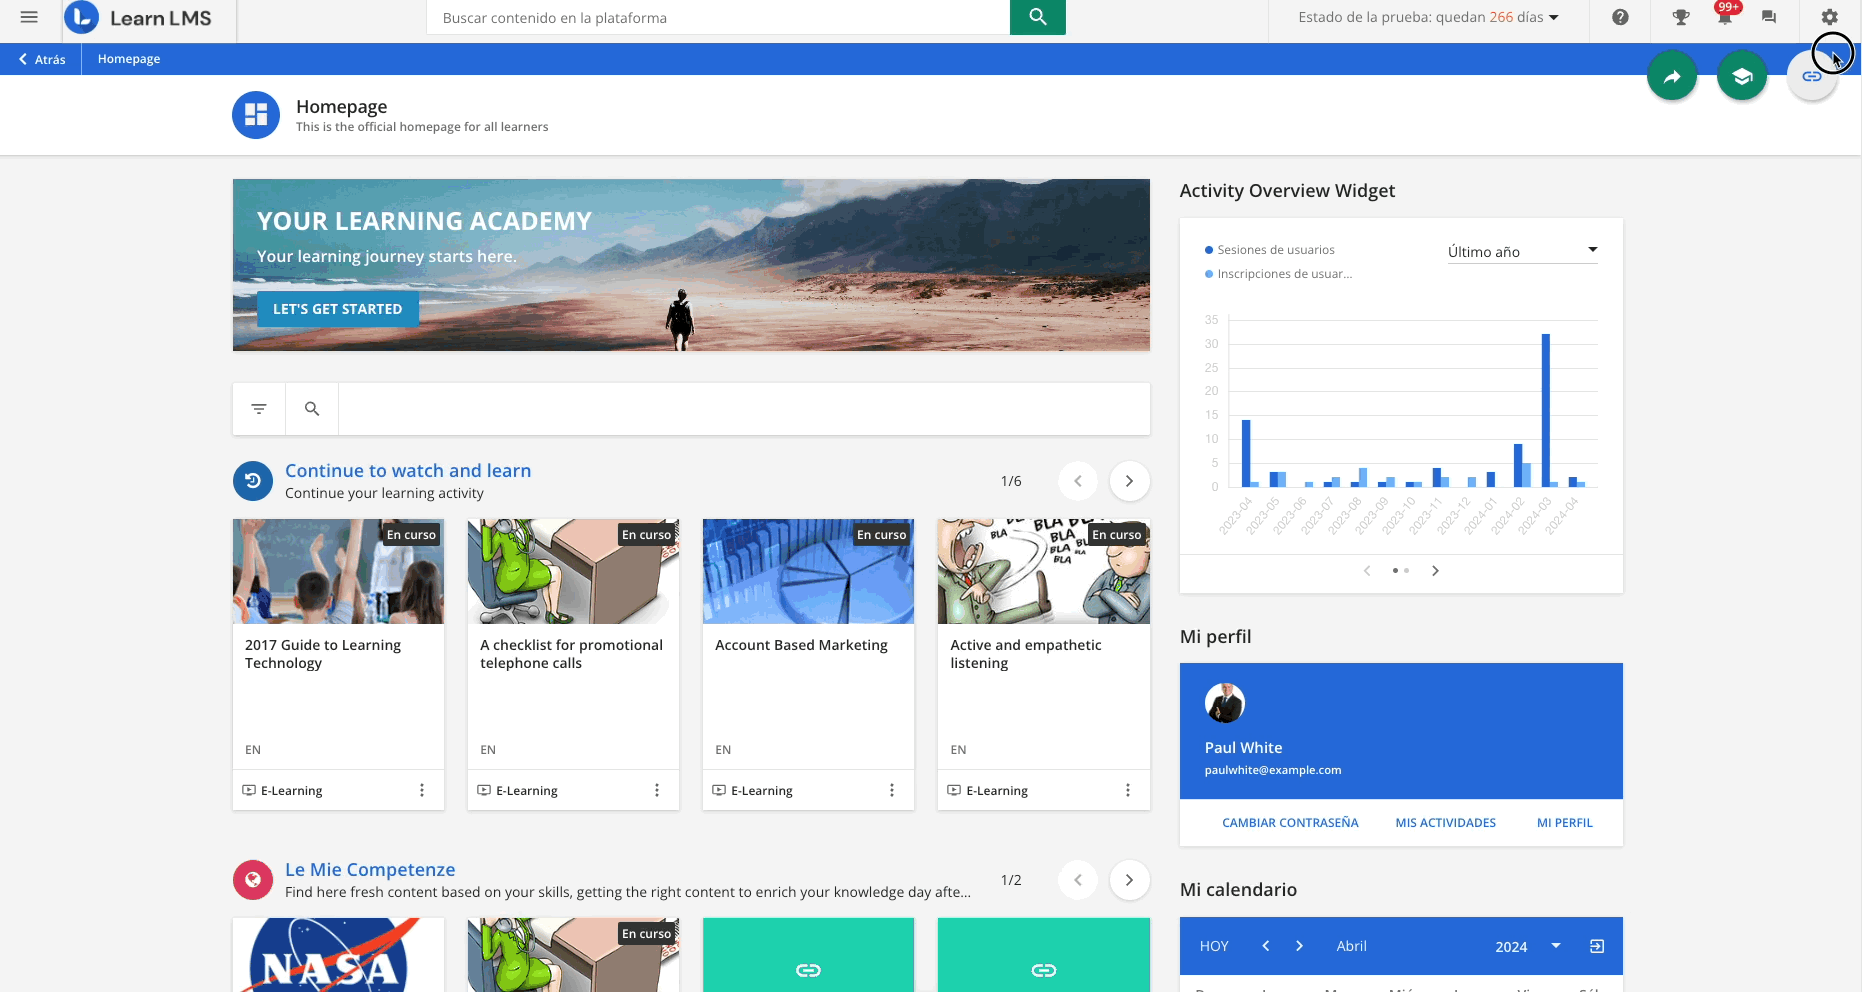
Task: Click the catalog filter text field
Action: (744, 409)
